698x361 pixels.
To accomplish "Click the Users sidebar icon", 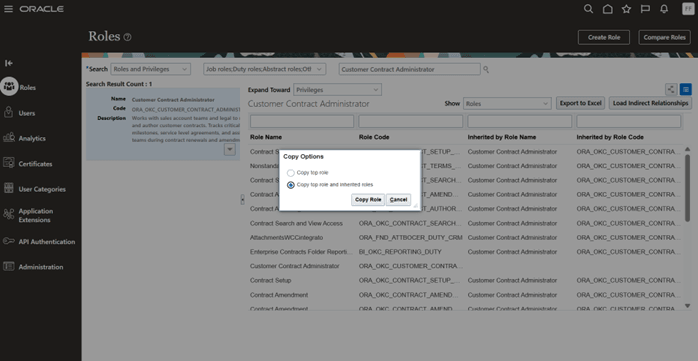I will point(8,113).
